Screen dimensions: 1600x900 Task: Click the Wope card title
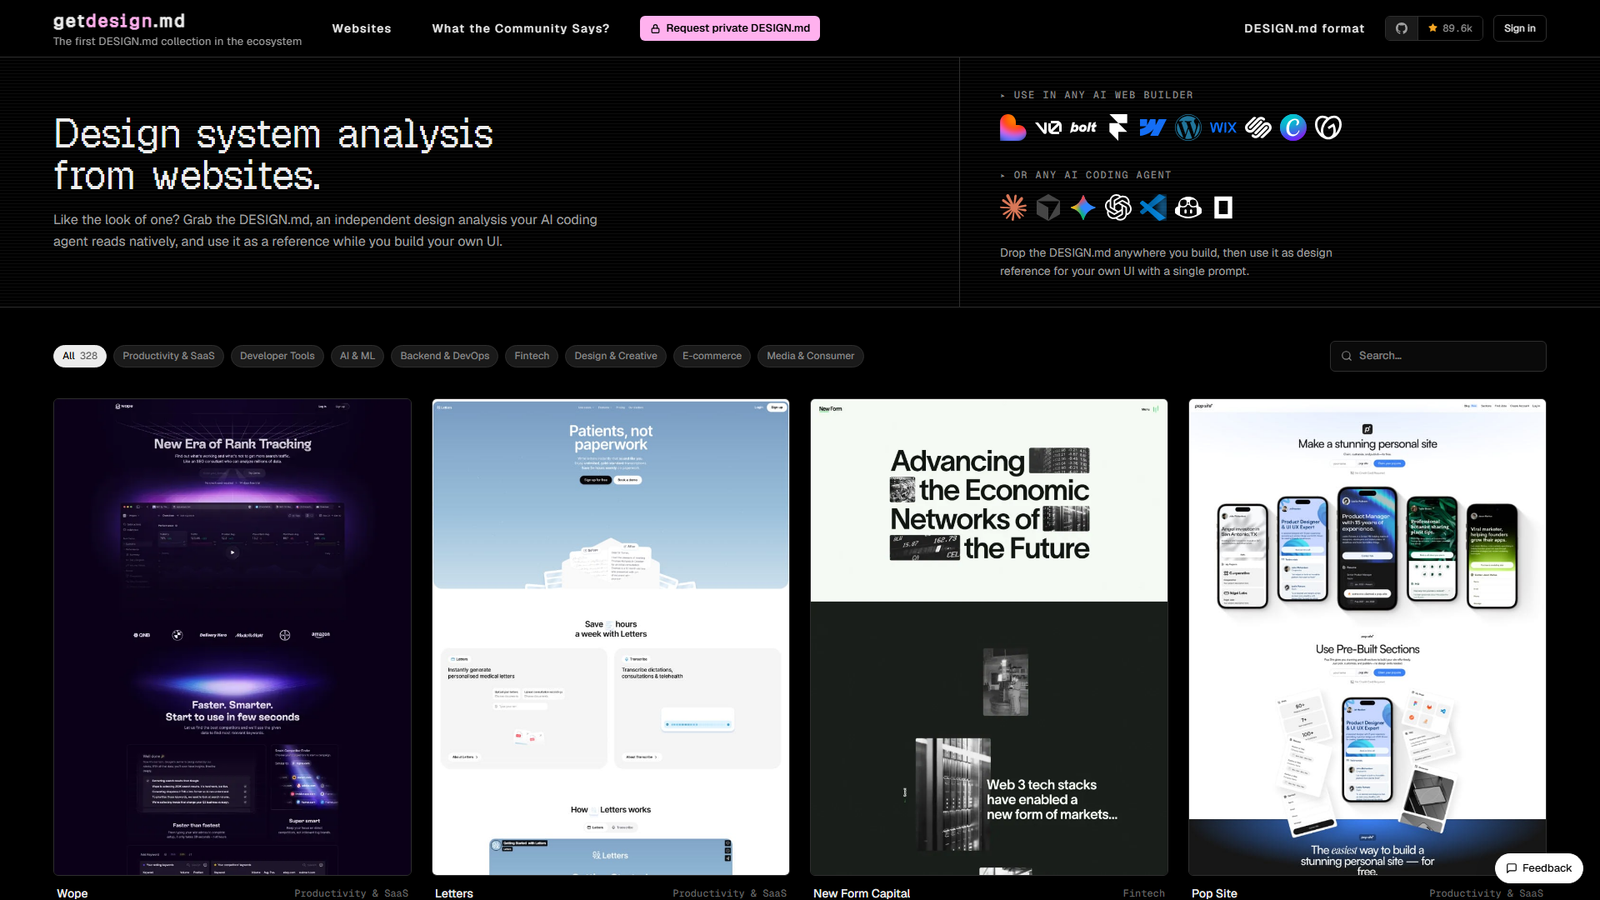point(72,893)
